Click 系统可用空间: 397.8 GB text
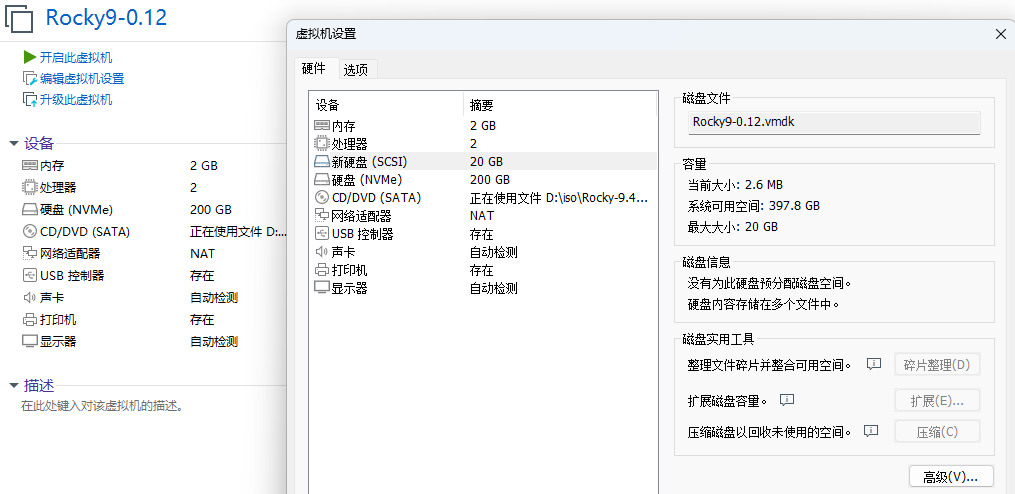 point(753,206)
